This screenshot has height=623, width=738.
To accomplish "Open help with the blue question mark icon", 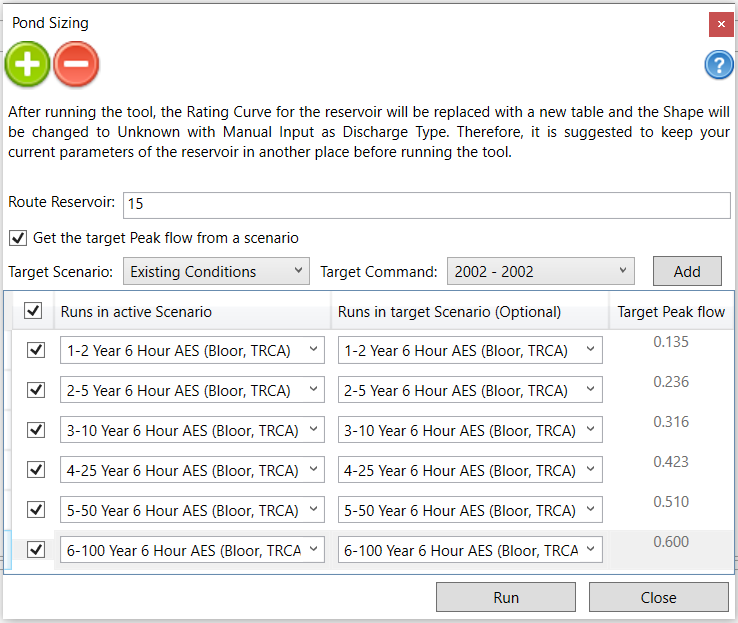I will [719, 65].
